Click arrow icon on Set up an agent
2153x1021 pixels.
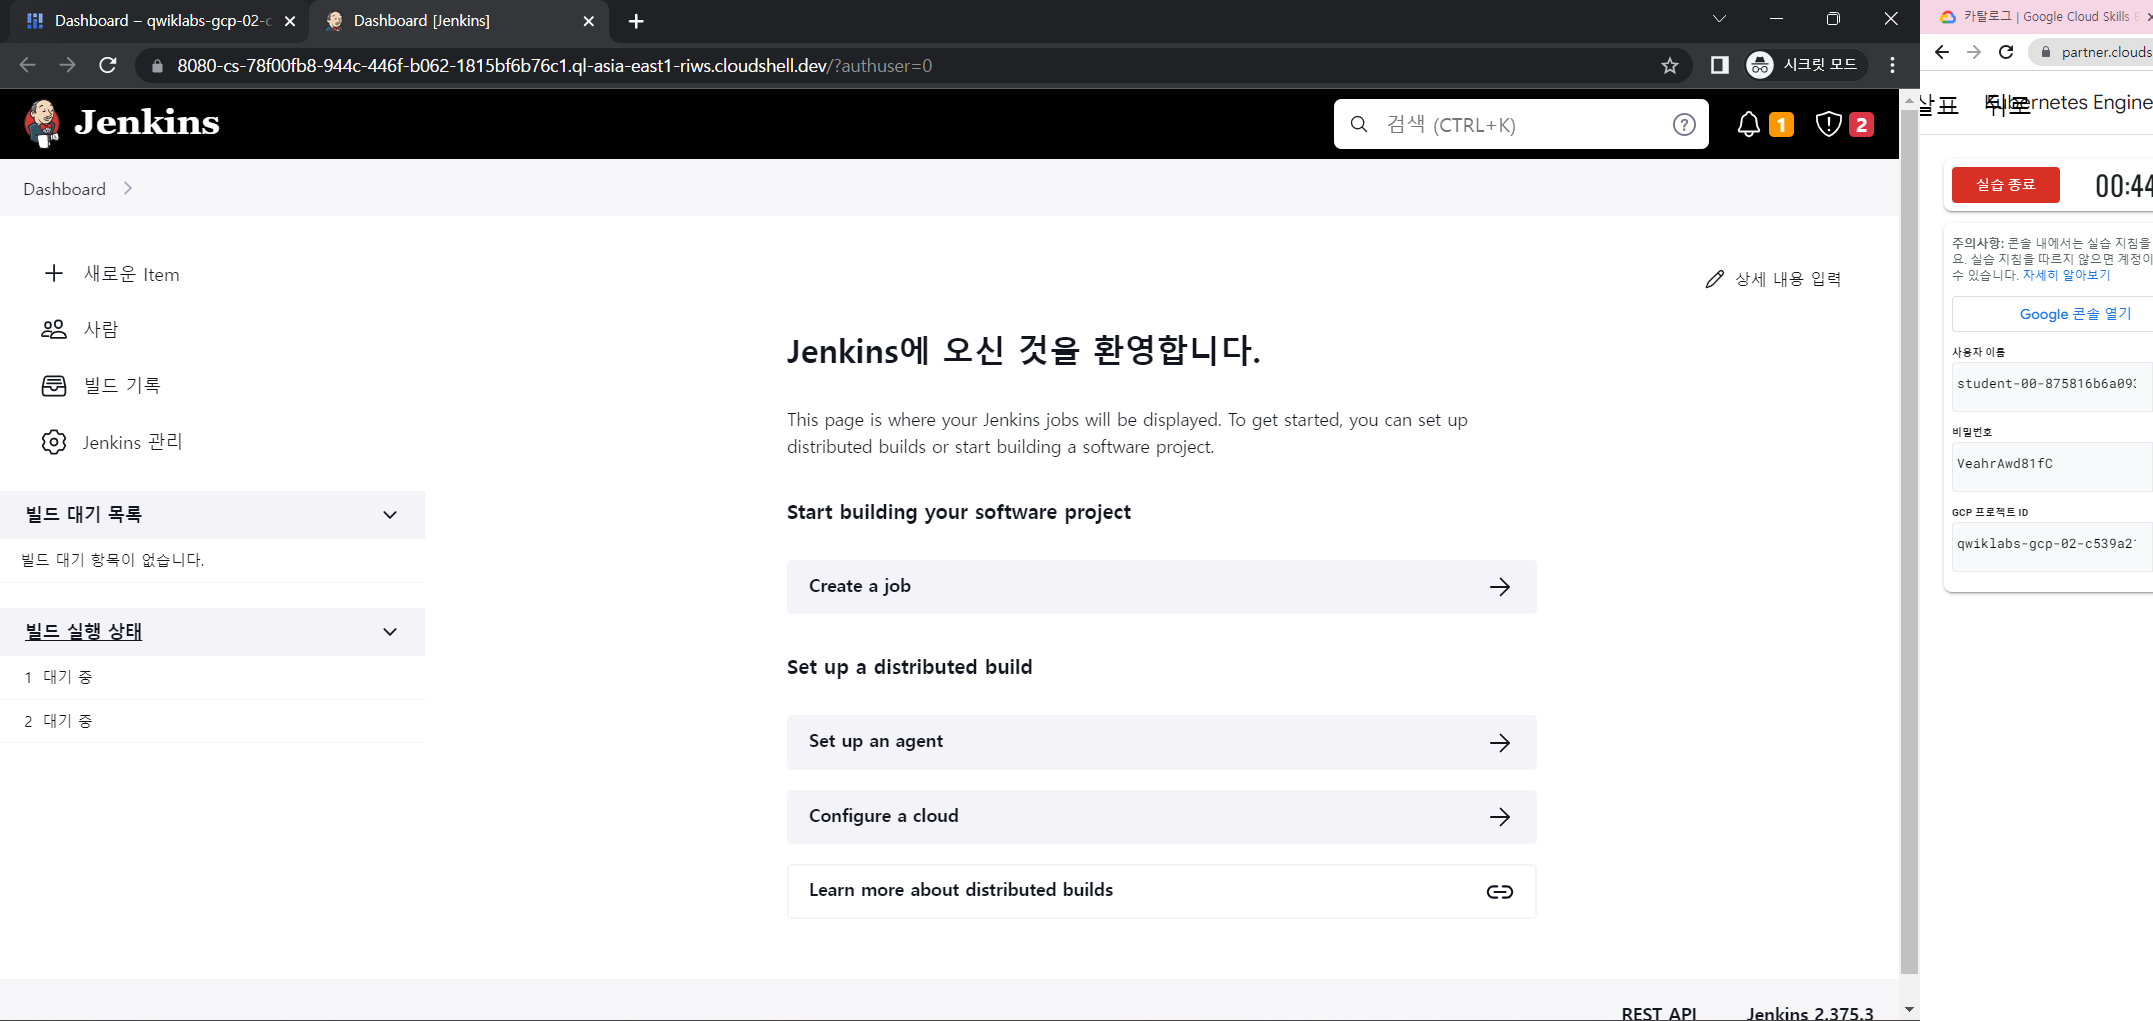pyautogui.click(x=1500, y=742)
